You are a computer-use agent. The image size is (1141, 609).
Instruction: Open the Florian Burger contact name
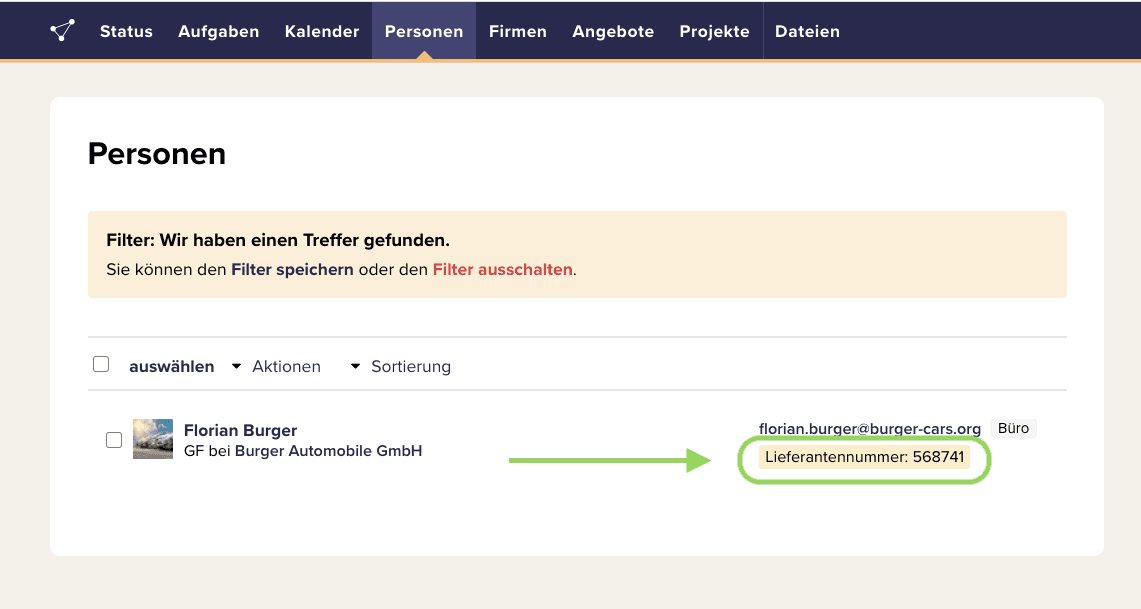pos(240,430)
